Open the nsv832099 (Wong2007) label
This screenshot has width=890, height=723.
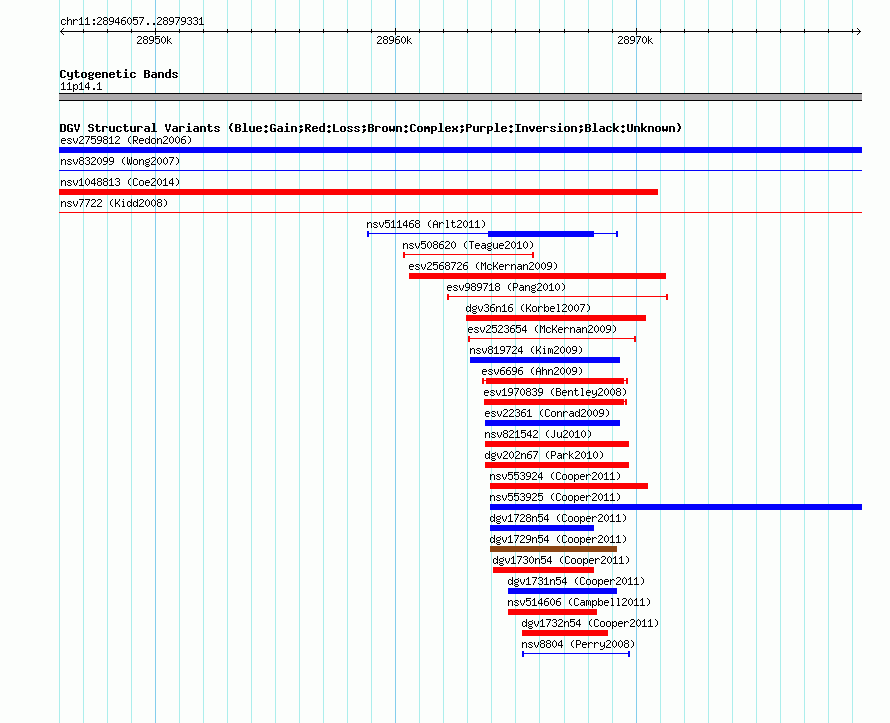pyautogui.click(x=120, y=161)
